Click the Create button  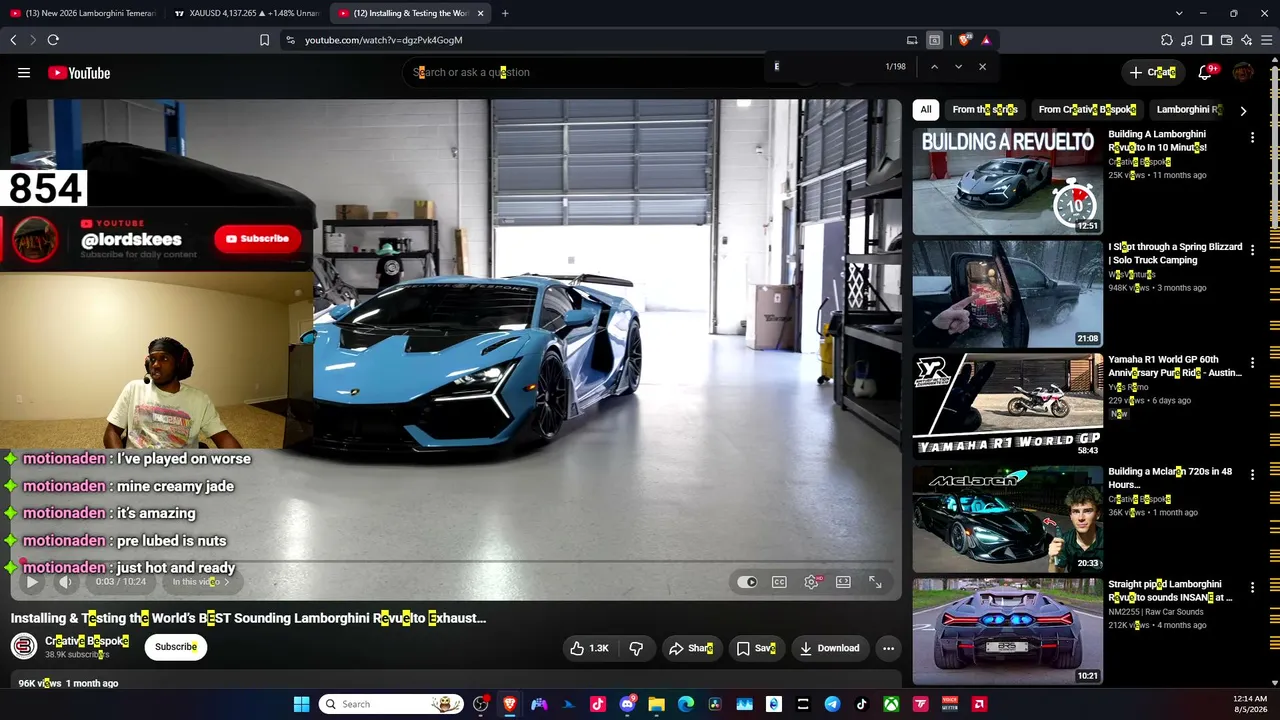(x=1152, y=72)
